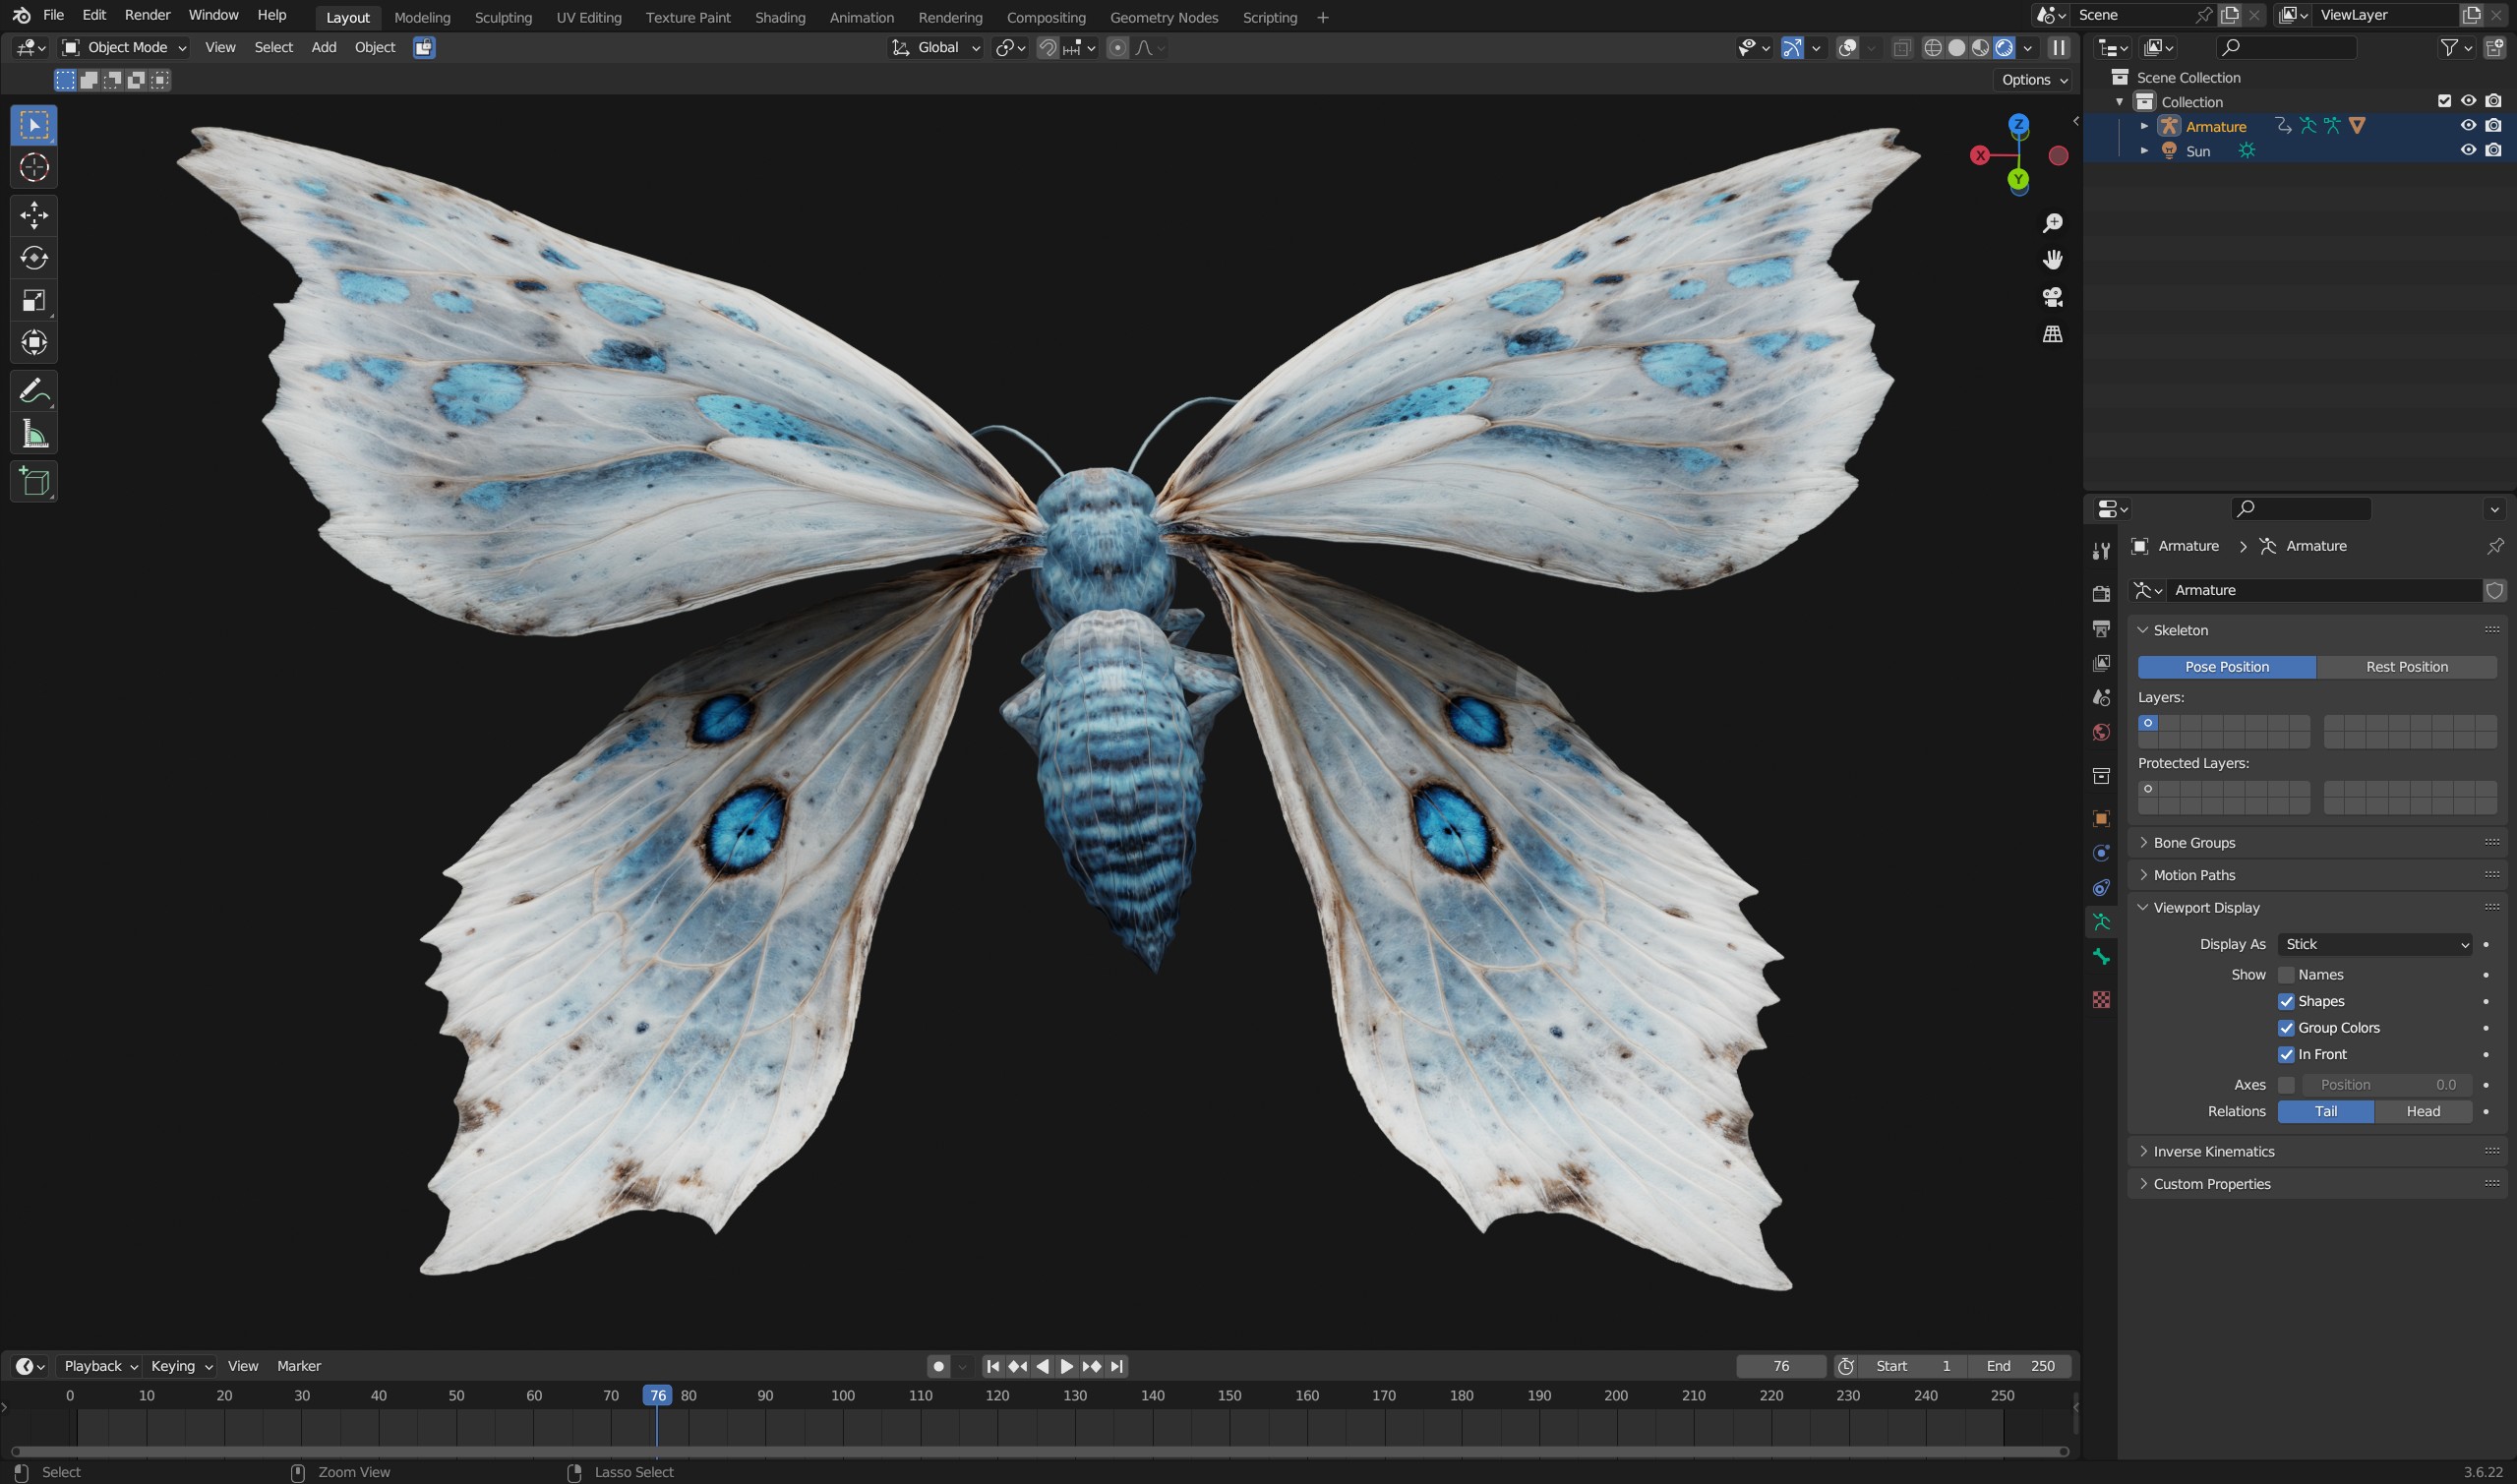Select the Move tool in toolbar

pyautogui.click(x=34, y=215)
